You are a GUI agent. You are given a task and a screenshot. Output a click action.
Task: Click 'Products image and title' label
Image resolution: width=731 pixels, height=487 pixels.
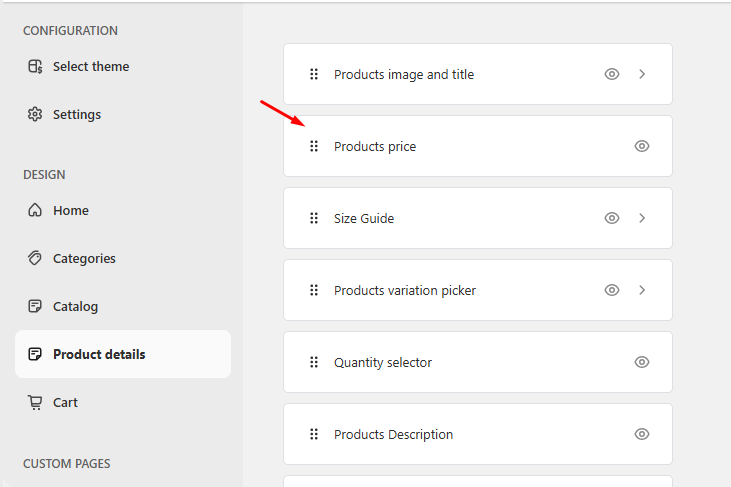click(404, 75)
